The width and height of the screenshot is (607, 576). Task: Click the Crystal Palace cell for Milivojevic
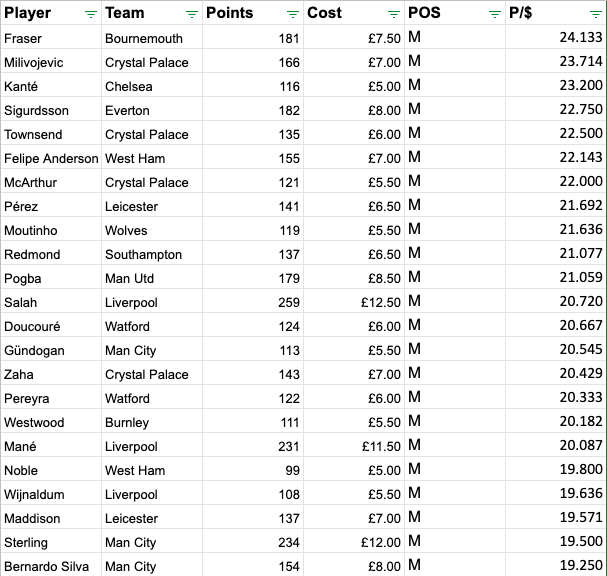point(152,61)
